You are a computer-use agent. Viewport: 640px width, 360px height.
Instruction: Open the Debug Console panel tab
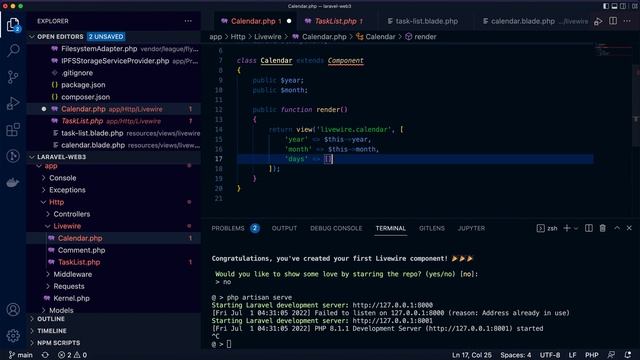click(336, 228)
